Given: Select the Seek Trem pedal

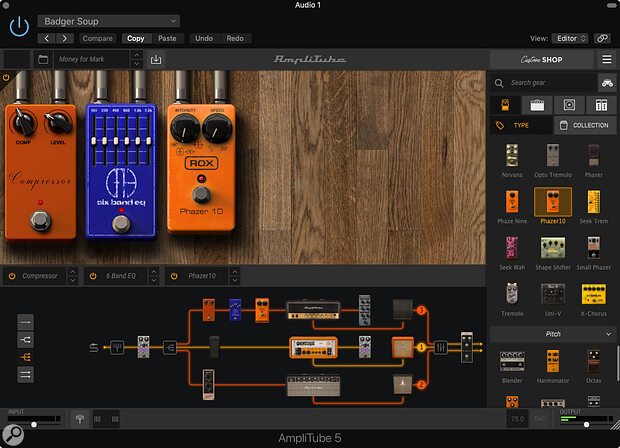Looking at the screenshot, I should (594, 206).
